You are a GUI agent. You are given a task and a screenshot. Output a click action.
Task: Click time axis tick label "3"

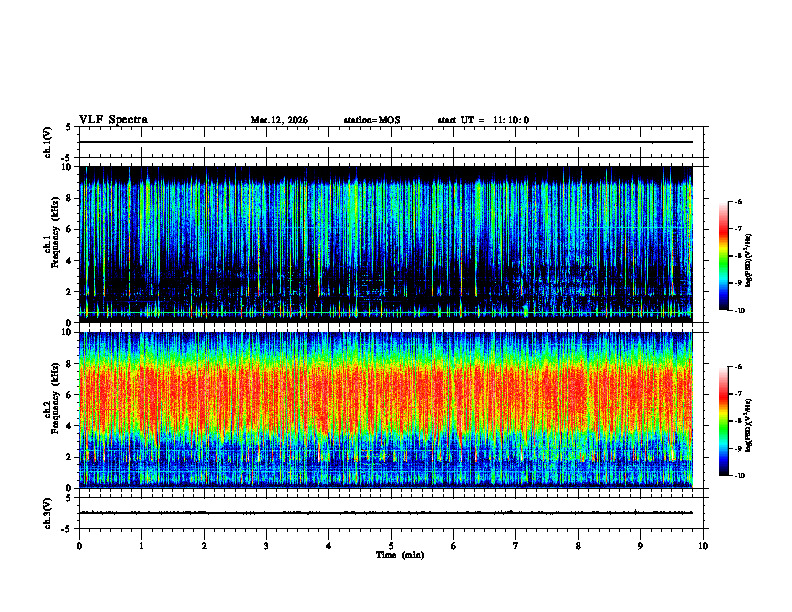click(x=266, y=546)
